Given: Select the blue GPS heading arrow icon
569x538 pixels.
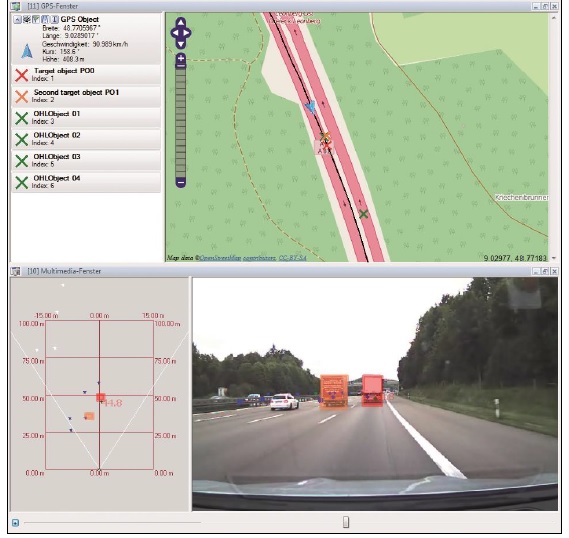Looking at the screenshot, I should (27, 51).
